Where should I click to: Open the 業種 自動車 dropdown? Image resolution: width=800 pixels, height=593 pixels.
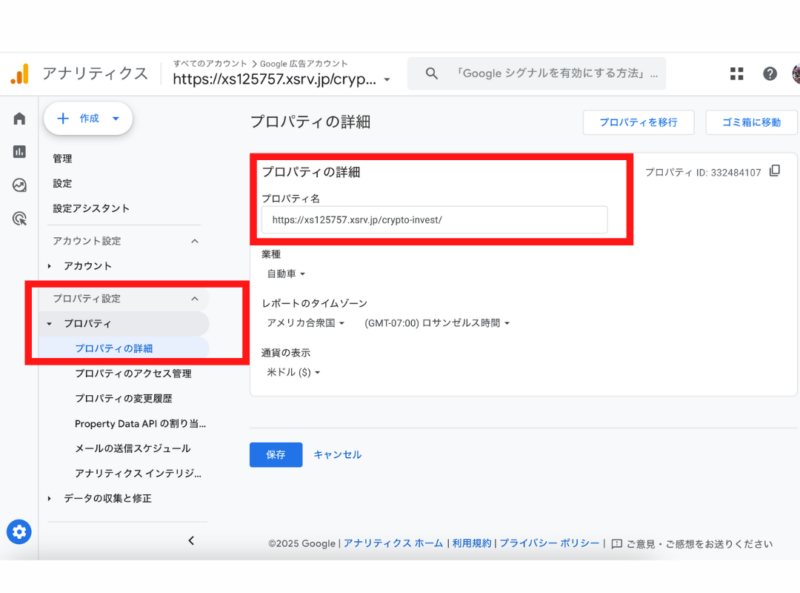tap(286, 274)
